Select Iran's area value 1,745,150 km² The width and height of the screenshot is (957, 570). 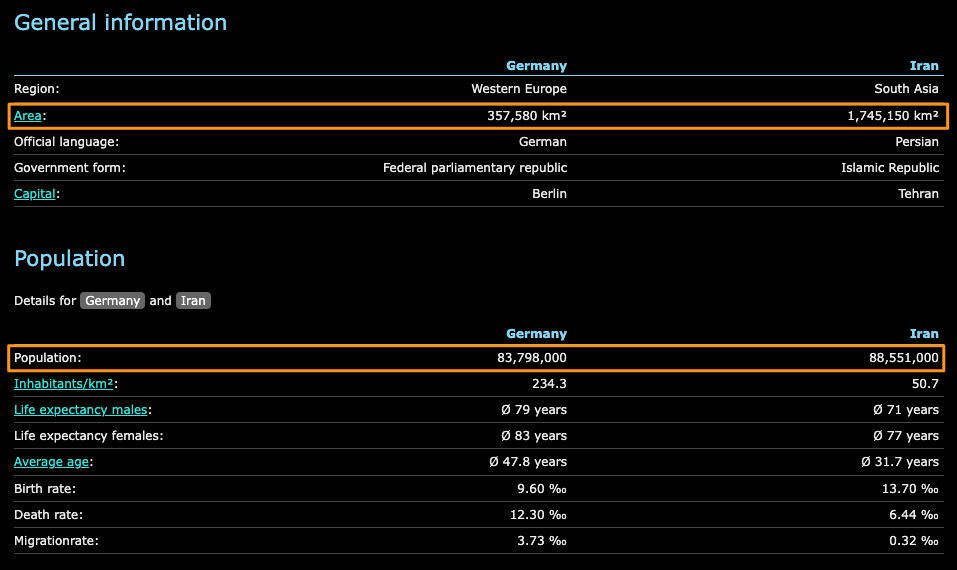(x=893, y=116)
